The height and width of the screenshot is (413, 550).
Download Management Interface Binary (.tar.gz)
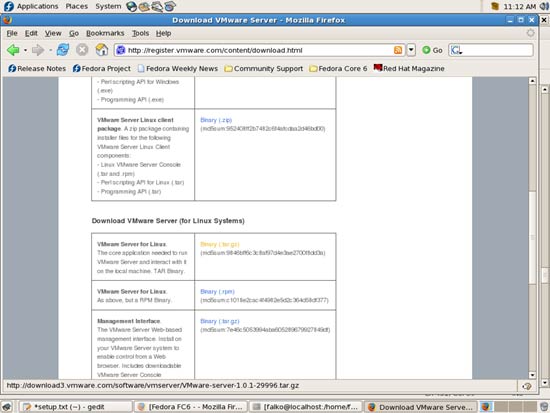(220, 321)
